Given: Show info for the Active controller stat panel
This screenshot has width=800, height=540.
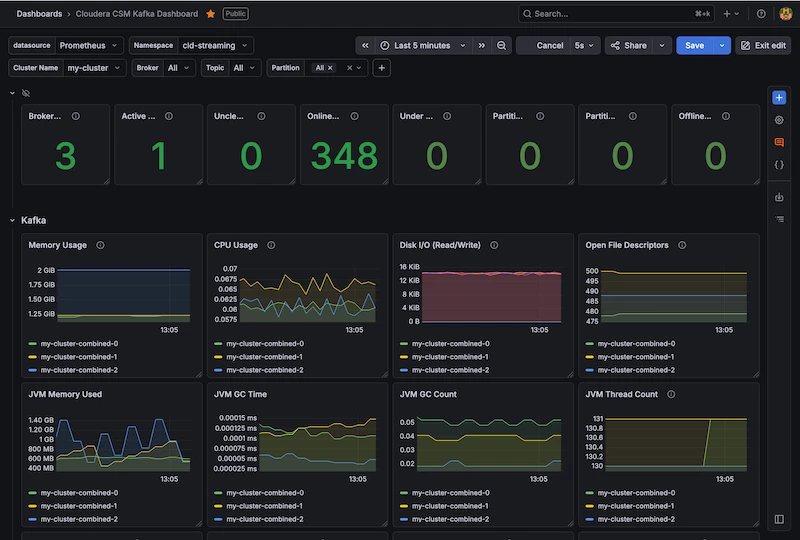Looking at the screenshot, I should point(168,116).
